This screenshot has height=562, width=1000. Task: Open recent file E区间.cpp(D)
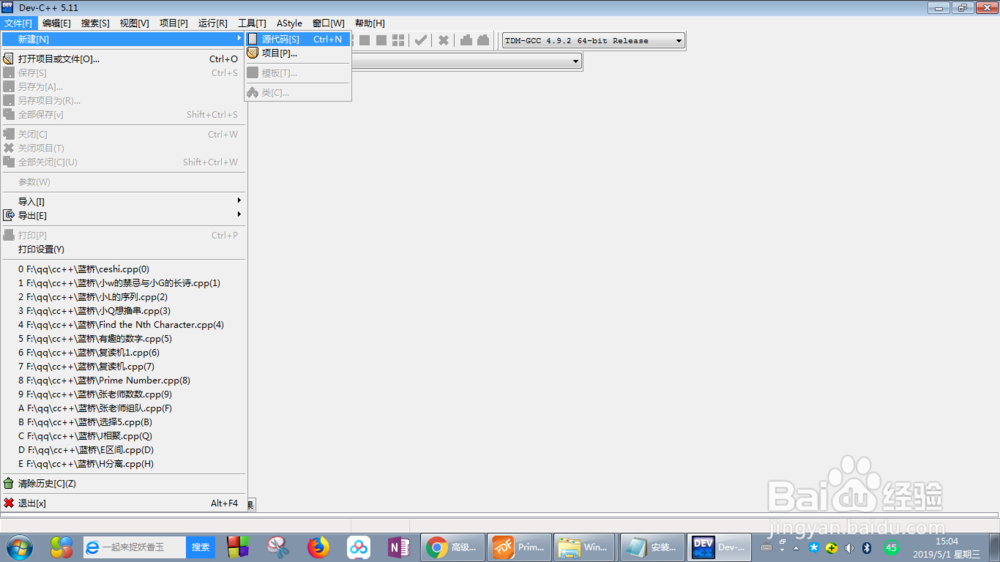point(123,450)
